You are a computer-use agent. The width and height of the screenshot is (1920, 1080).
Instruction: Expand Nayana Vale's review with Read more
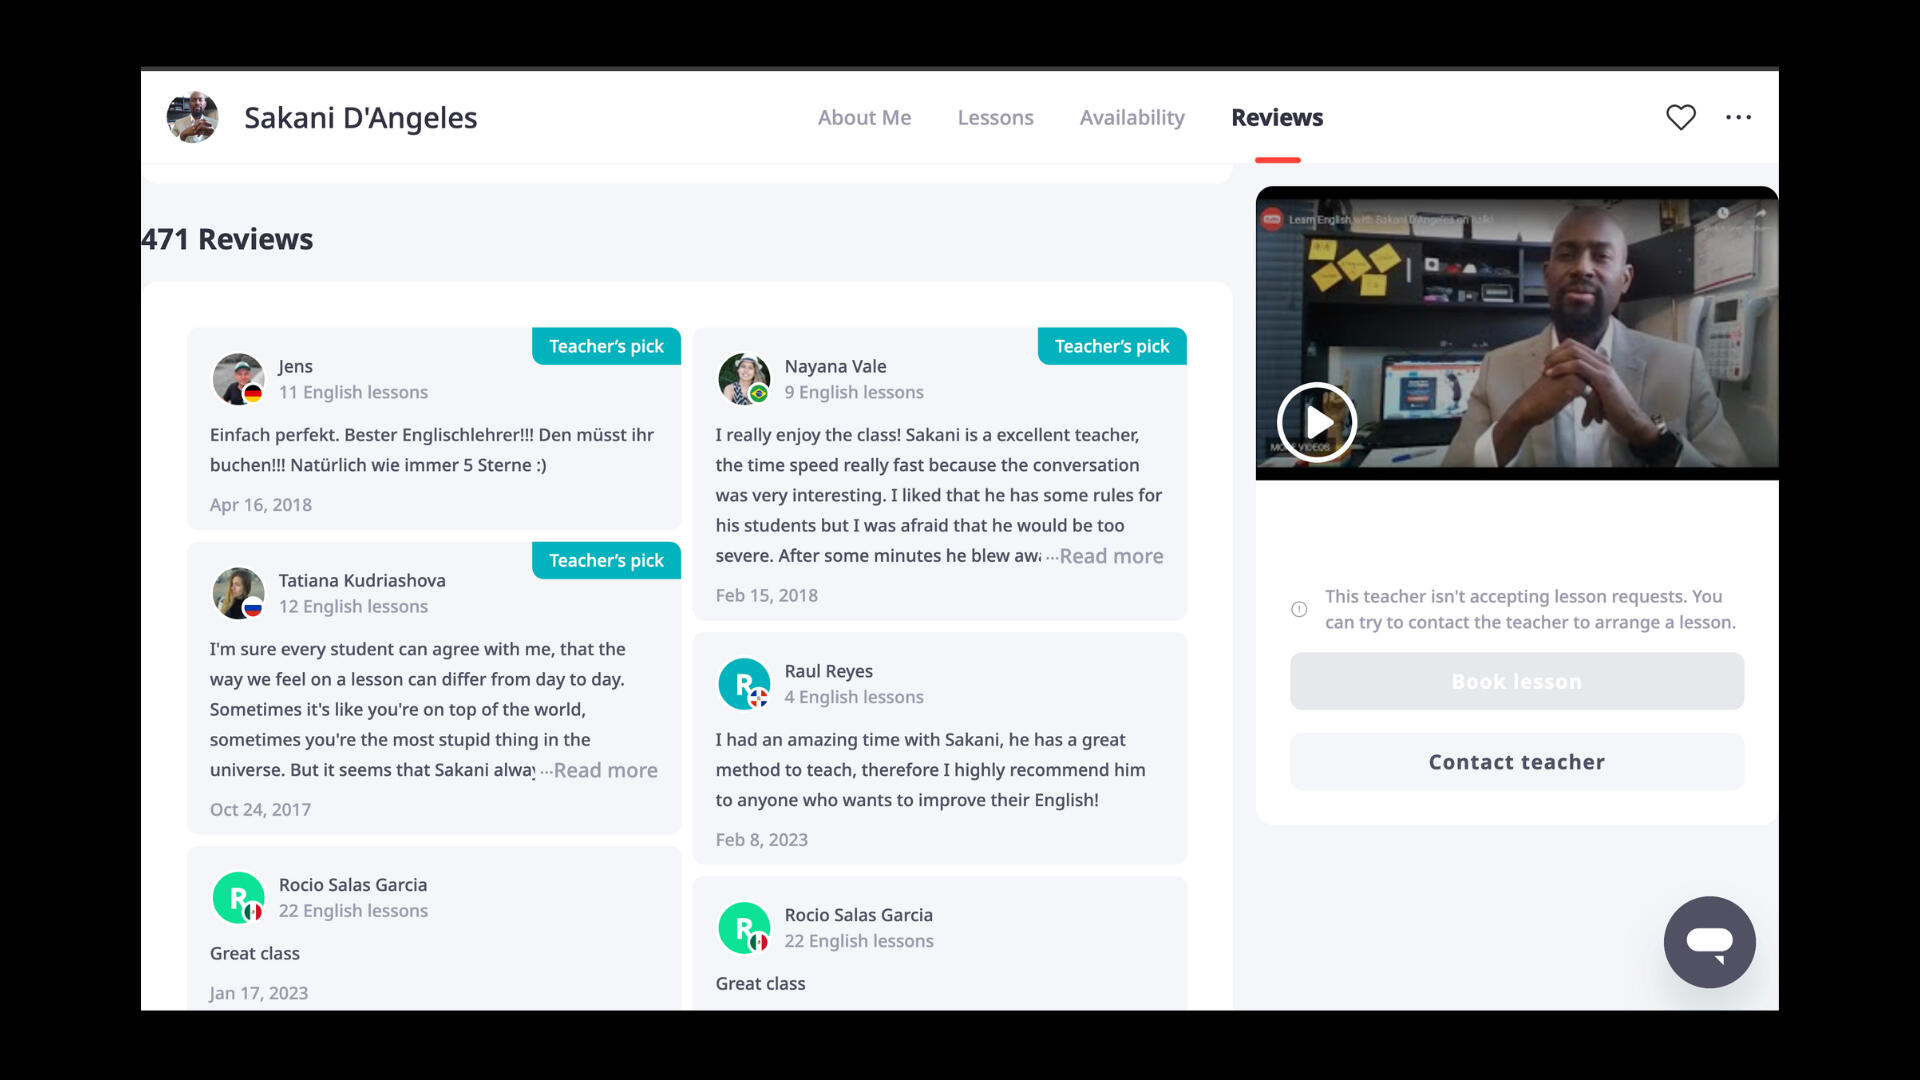1111,556
